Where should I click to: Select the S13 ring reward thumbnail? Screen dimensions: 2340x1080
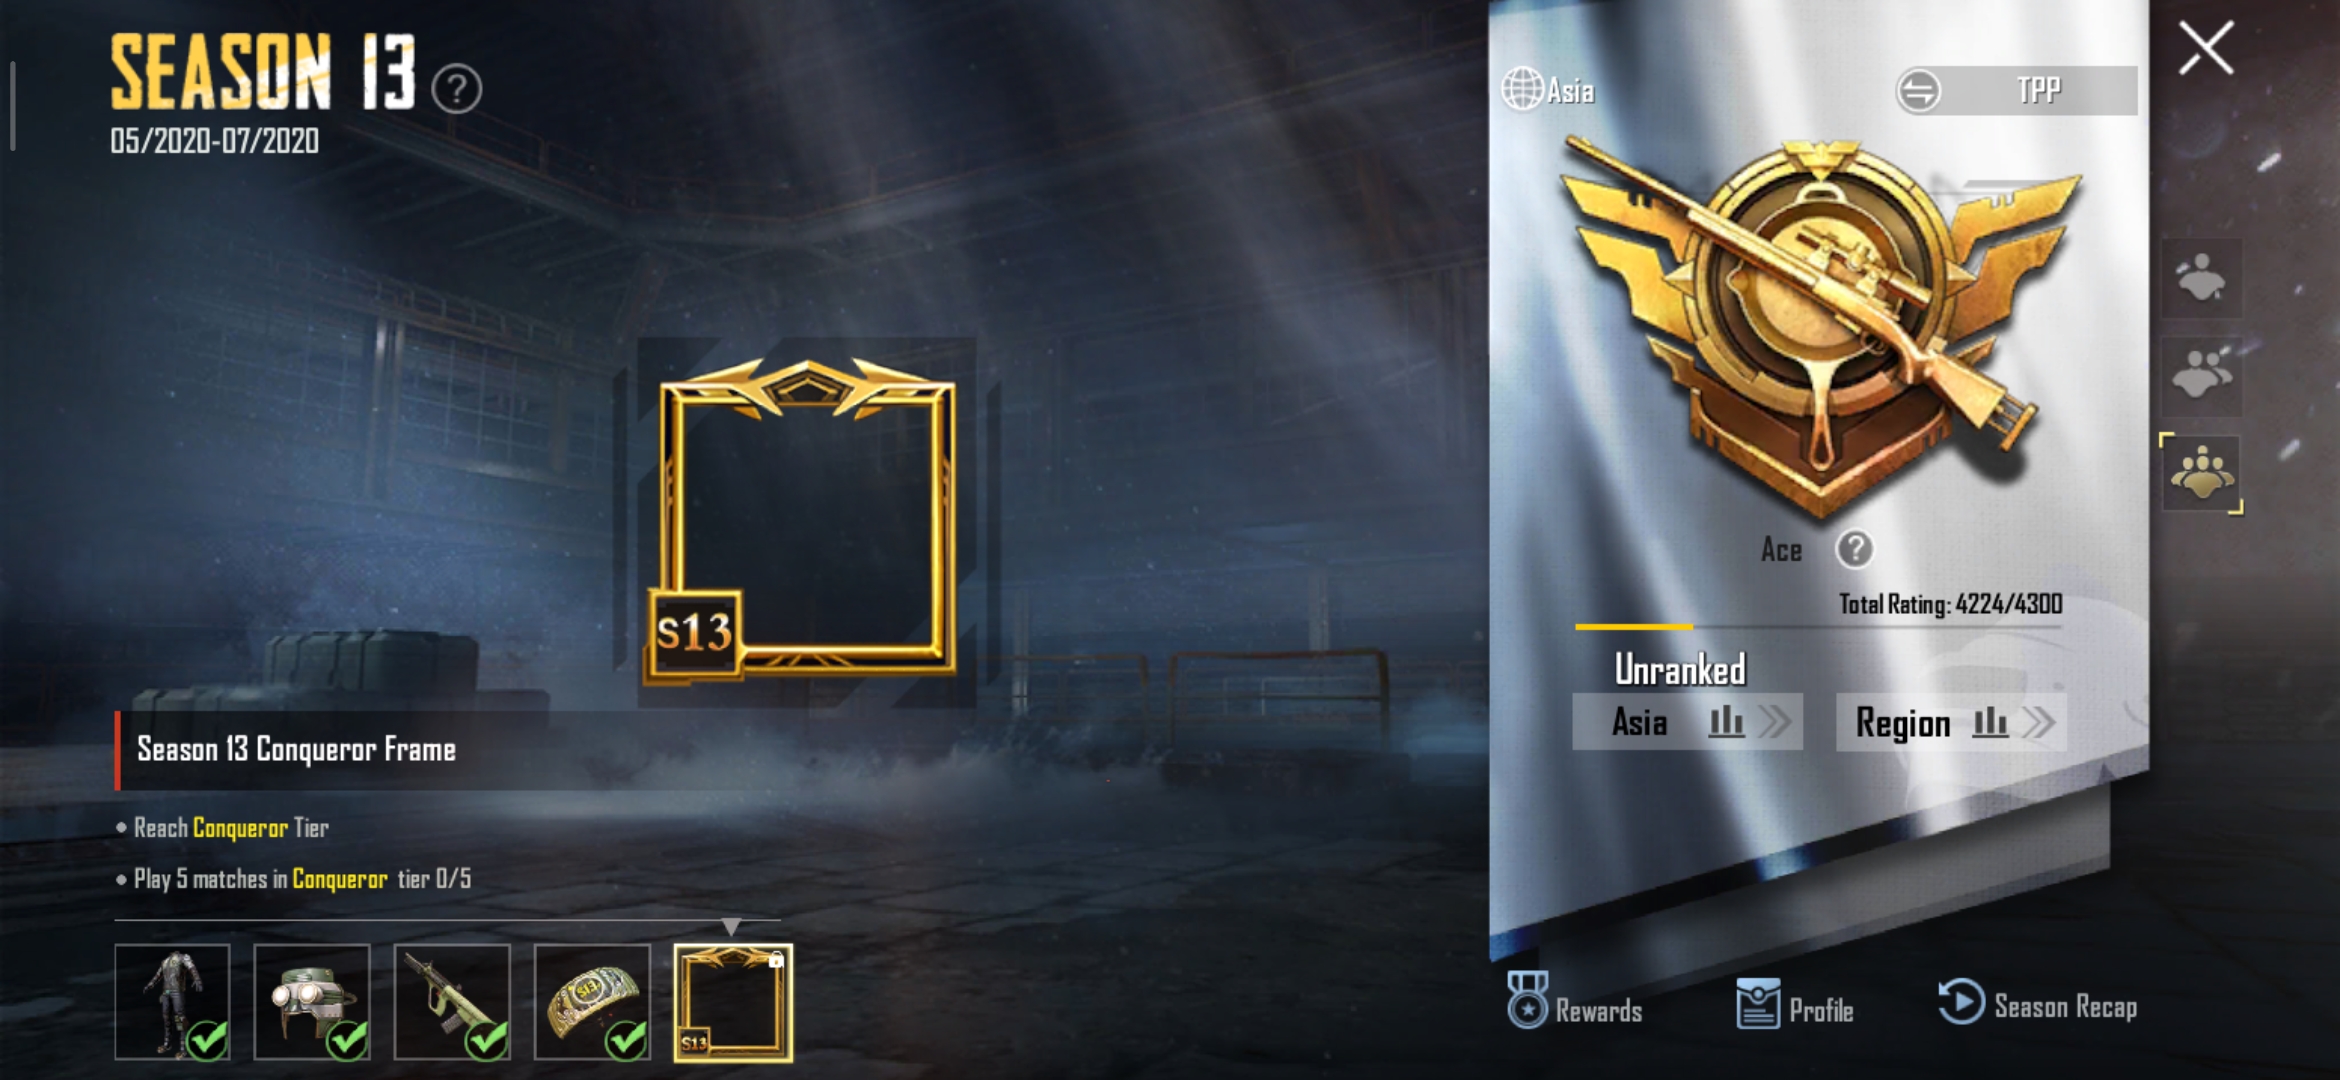pyautogui.click(x=592, y=1002)
